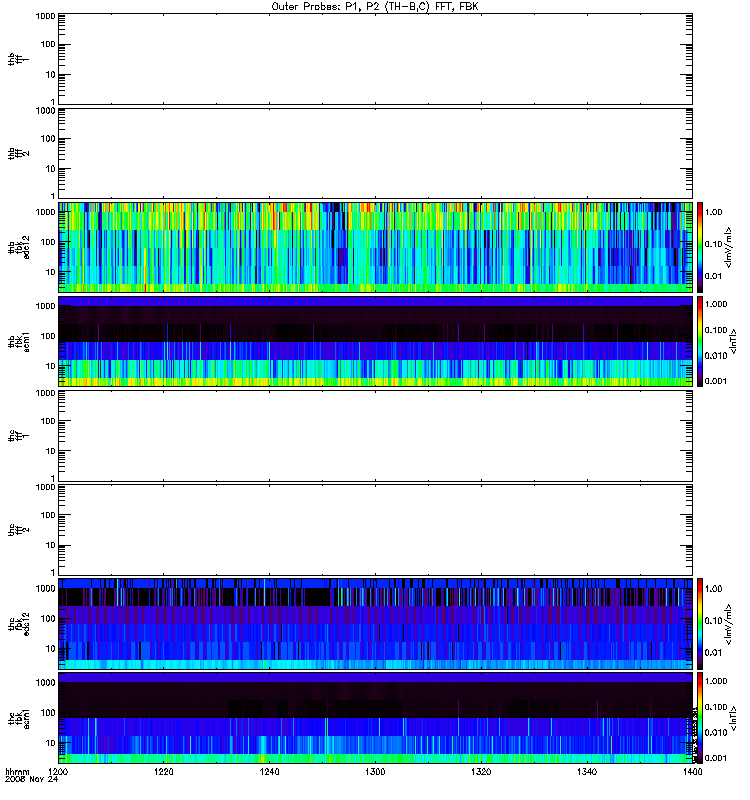
Task: Click the empty thb fff 2 panel
Action: pyautogui.click(x=375, y=154)
